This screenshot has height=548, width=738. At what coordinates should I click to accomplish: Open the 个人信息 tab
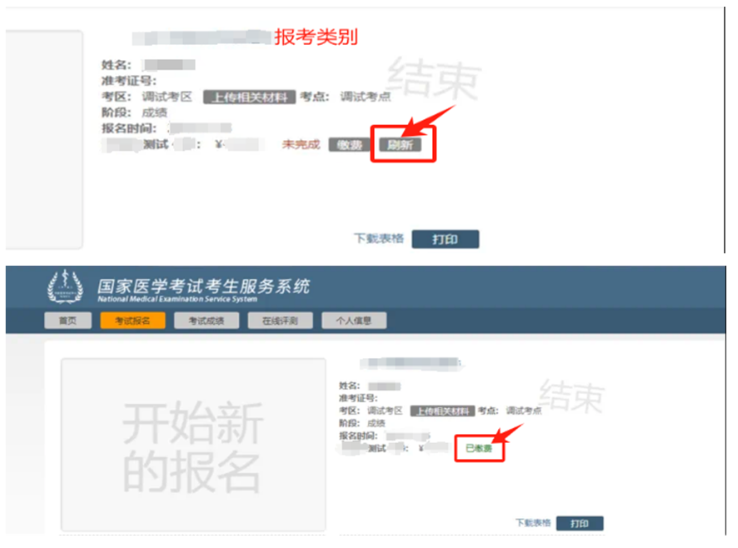click(354, 321)
